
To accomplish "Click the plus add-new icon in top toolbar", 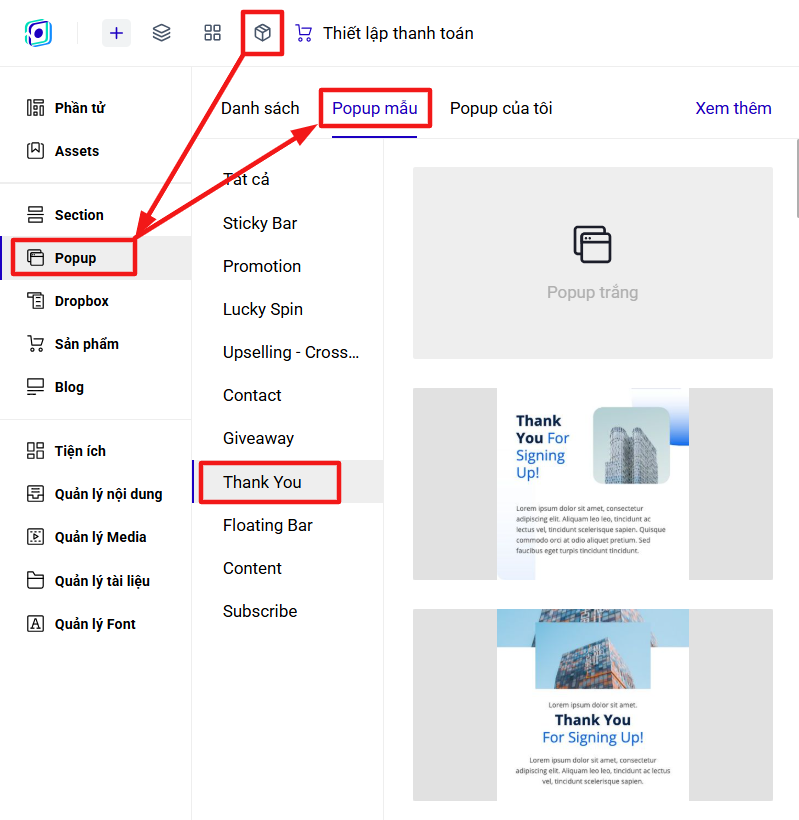I will coord(116,33).
